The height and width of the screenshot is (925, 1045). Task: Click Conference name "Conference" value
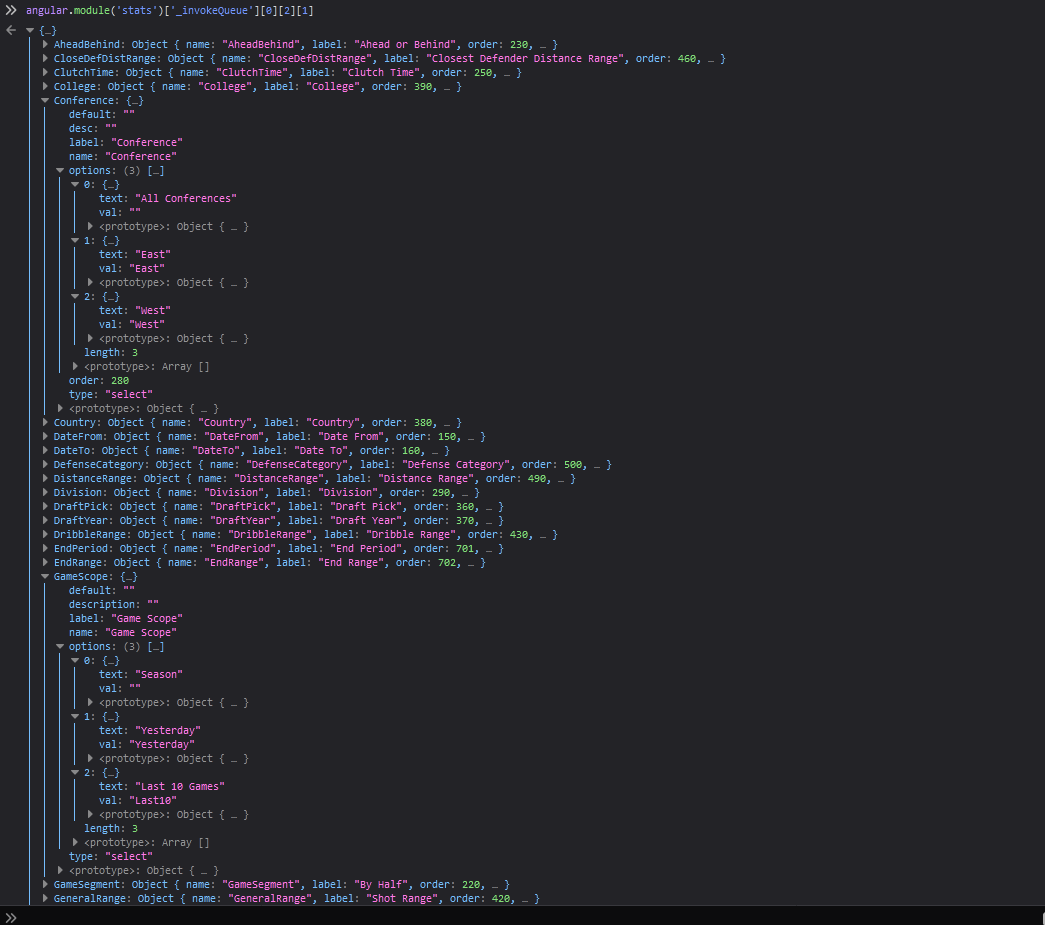tap(141, 156)
